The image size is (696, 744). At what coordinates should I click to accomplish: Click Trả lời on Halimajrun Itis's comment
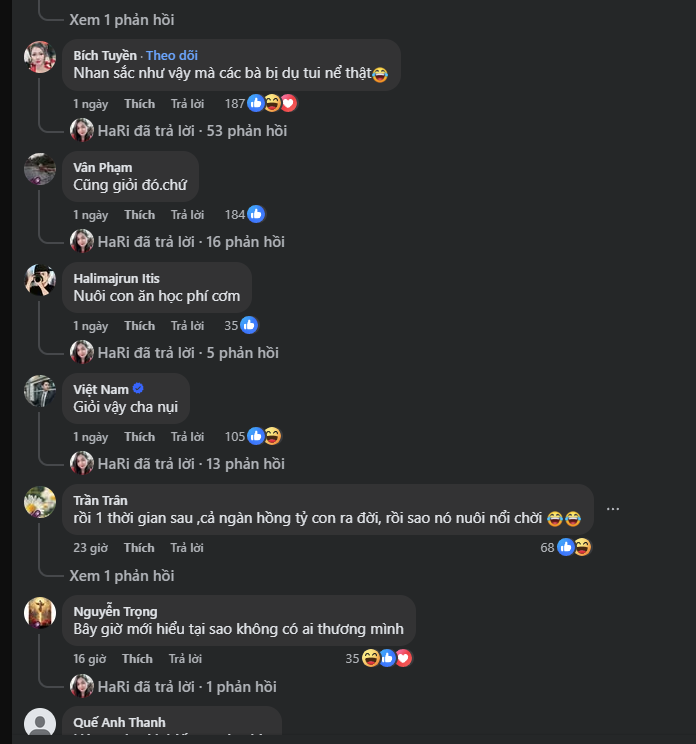(x=187, y=325)
